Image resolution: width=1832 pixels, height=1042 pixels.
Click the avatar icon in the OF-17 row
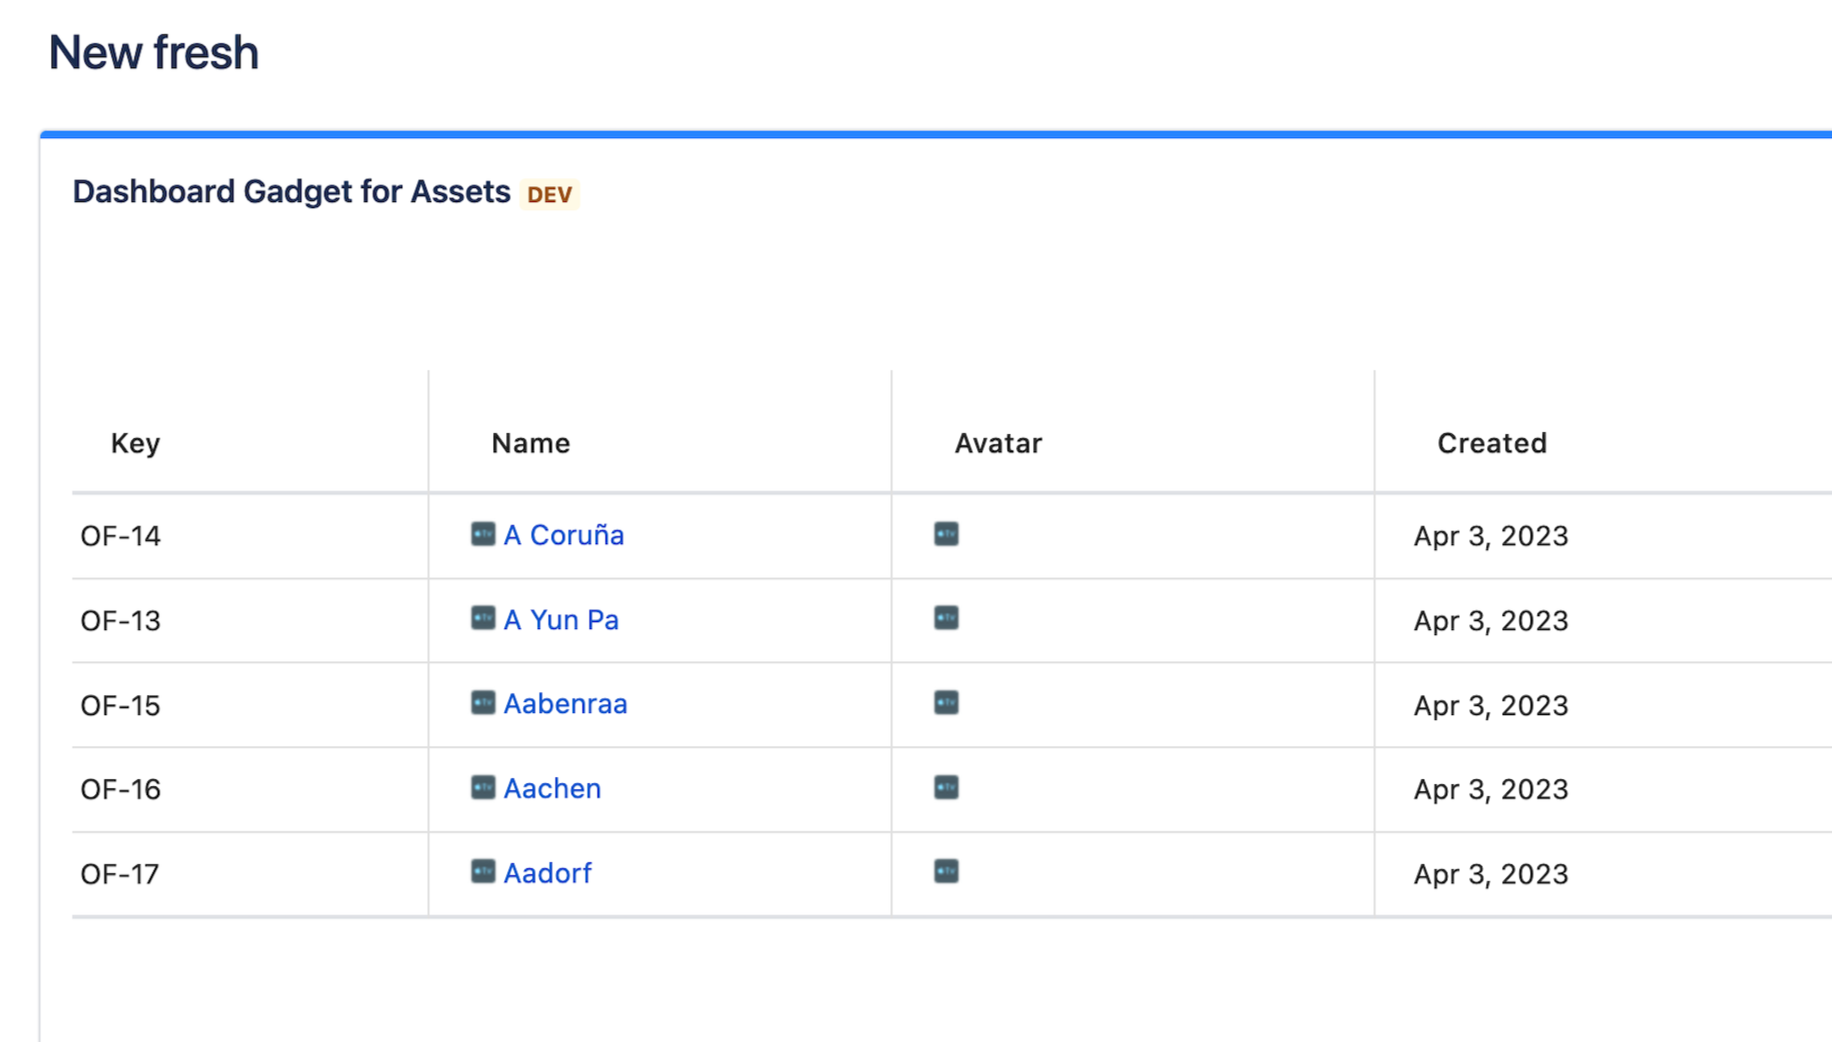coord(946,872)
